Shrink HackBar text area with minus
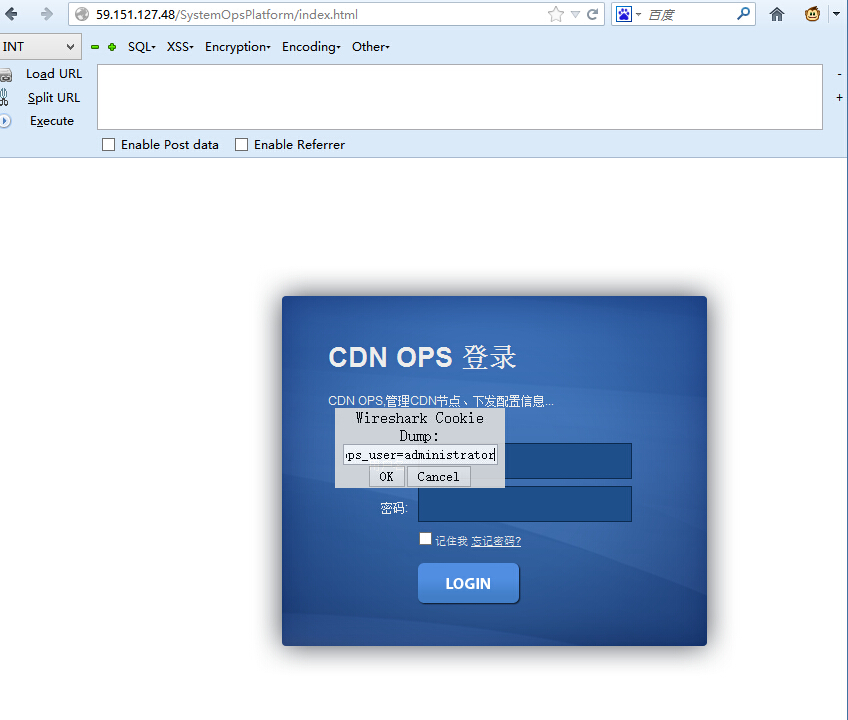848x720 pixels. (x=839, y=74)
